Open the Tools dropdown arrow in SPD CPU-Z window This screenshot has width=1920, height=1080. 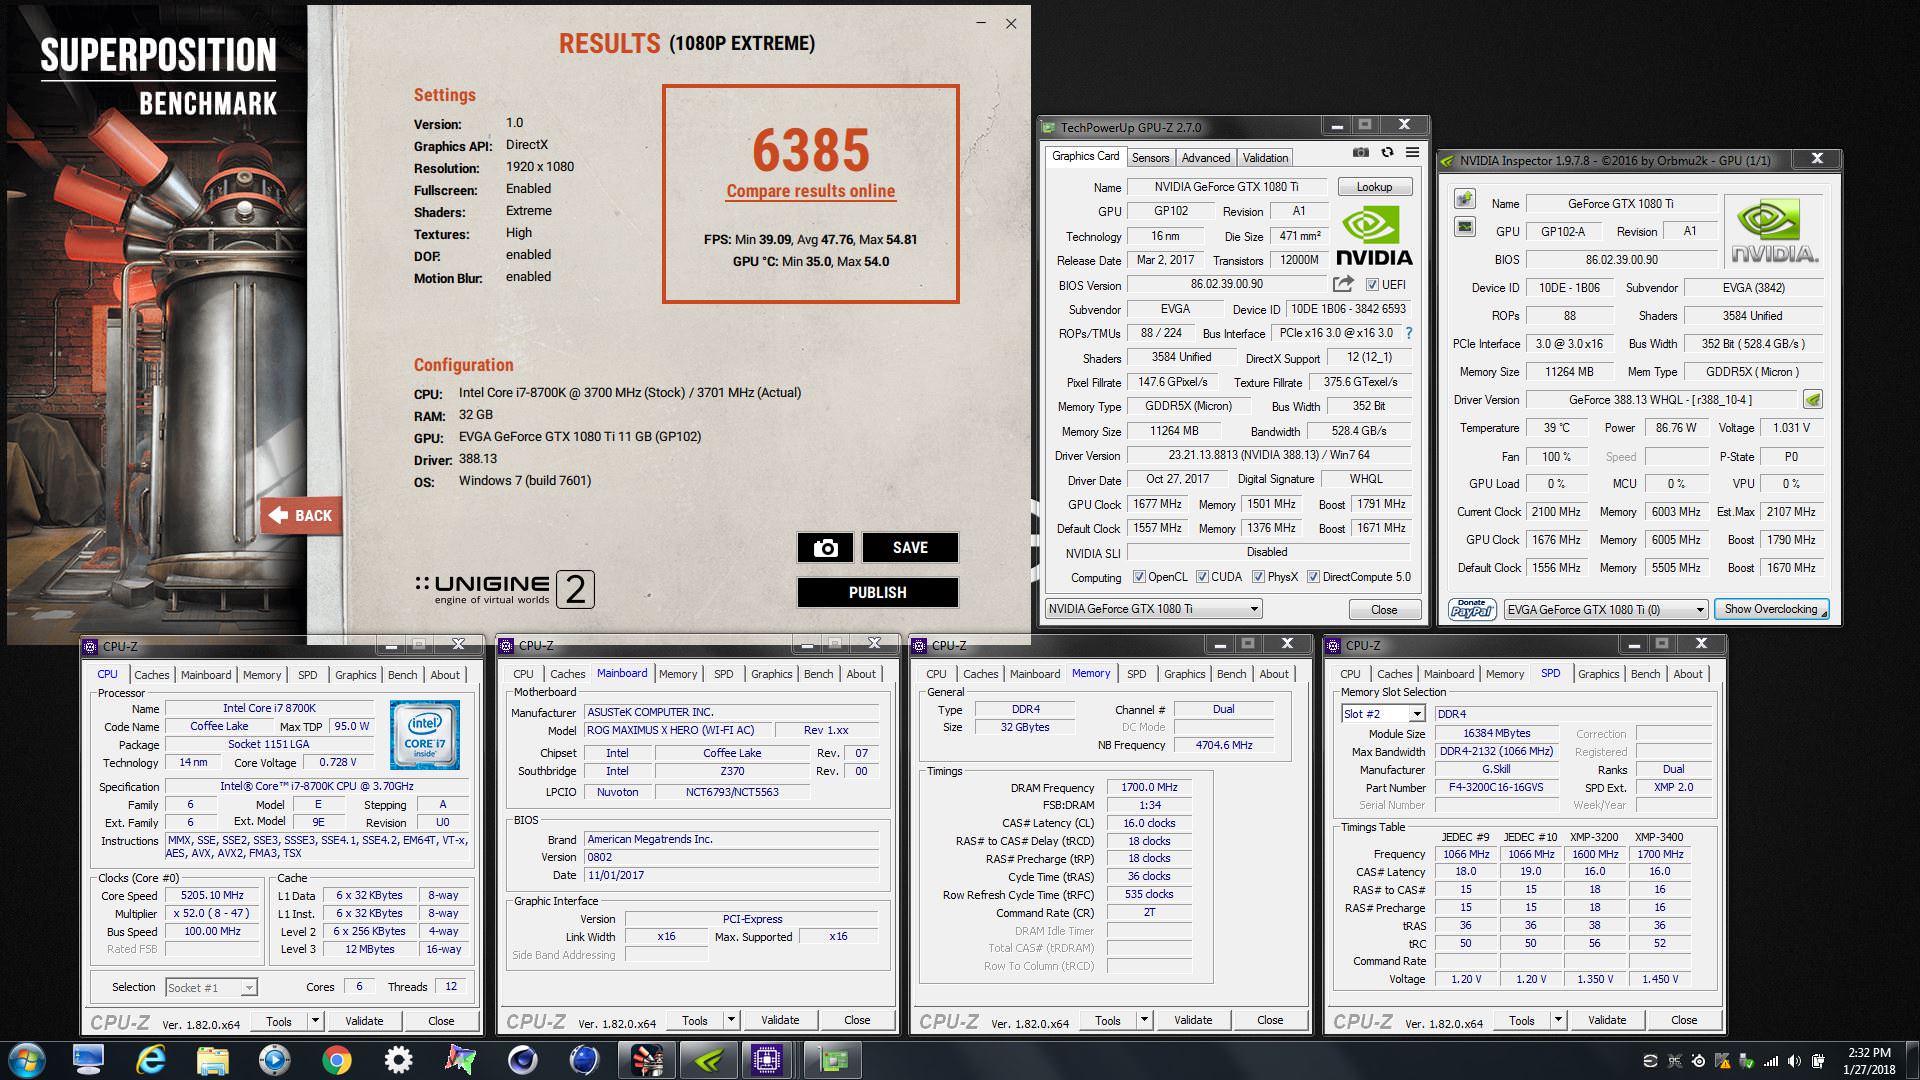[1558, 1020]
